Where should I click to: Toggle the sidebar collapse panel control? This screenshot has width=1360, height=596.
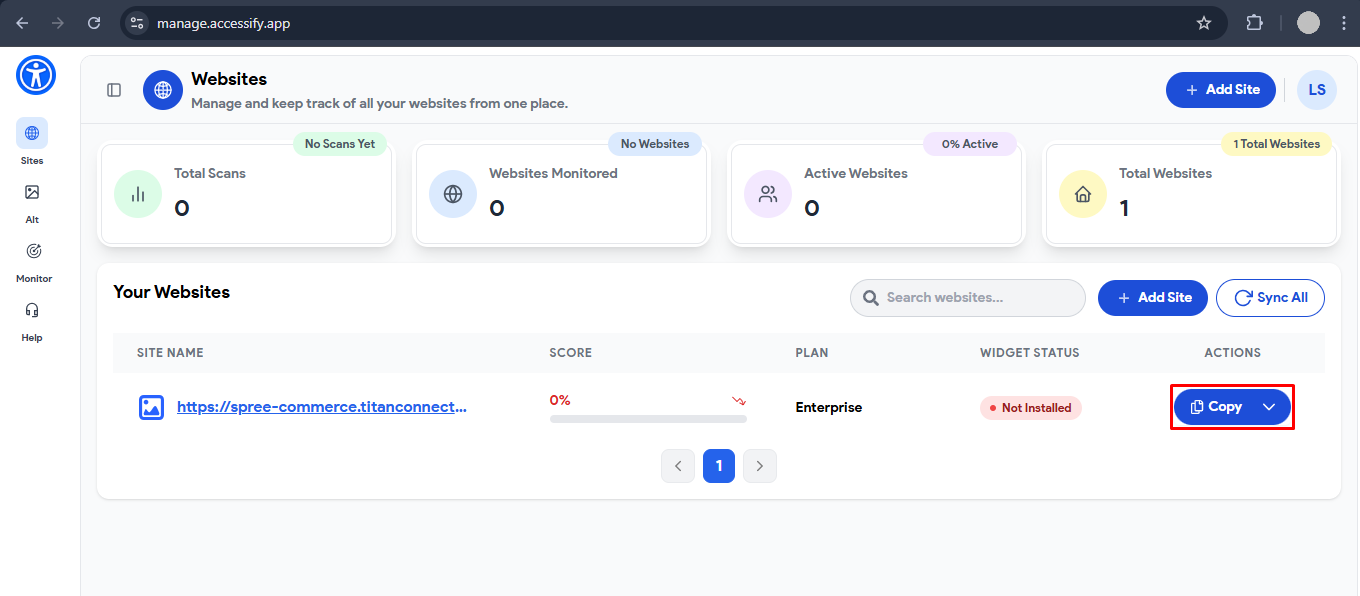click(x=113, y=89)
